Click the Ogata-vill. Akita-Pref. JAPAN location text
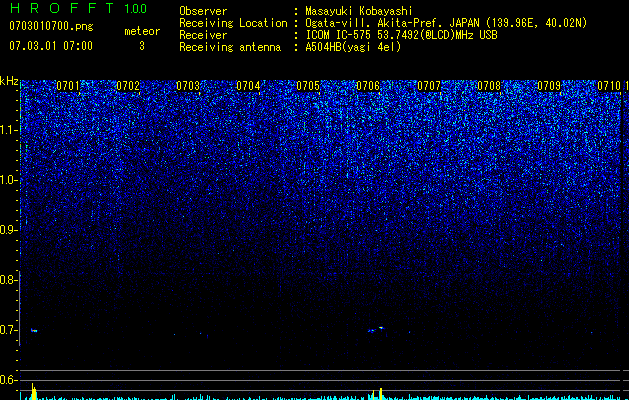The height and width of the screenshot is (400, 629). 446,23
